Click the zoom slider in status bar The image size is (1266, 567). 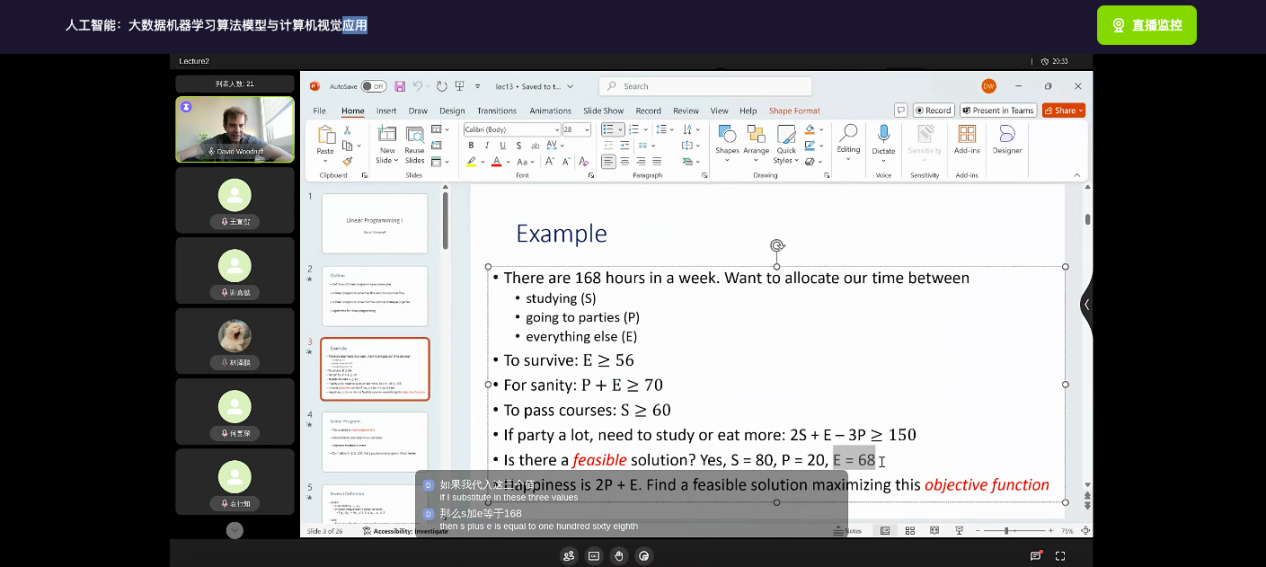(x=1014, y=531)
